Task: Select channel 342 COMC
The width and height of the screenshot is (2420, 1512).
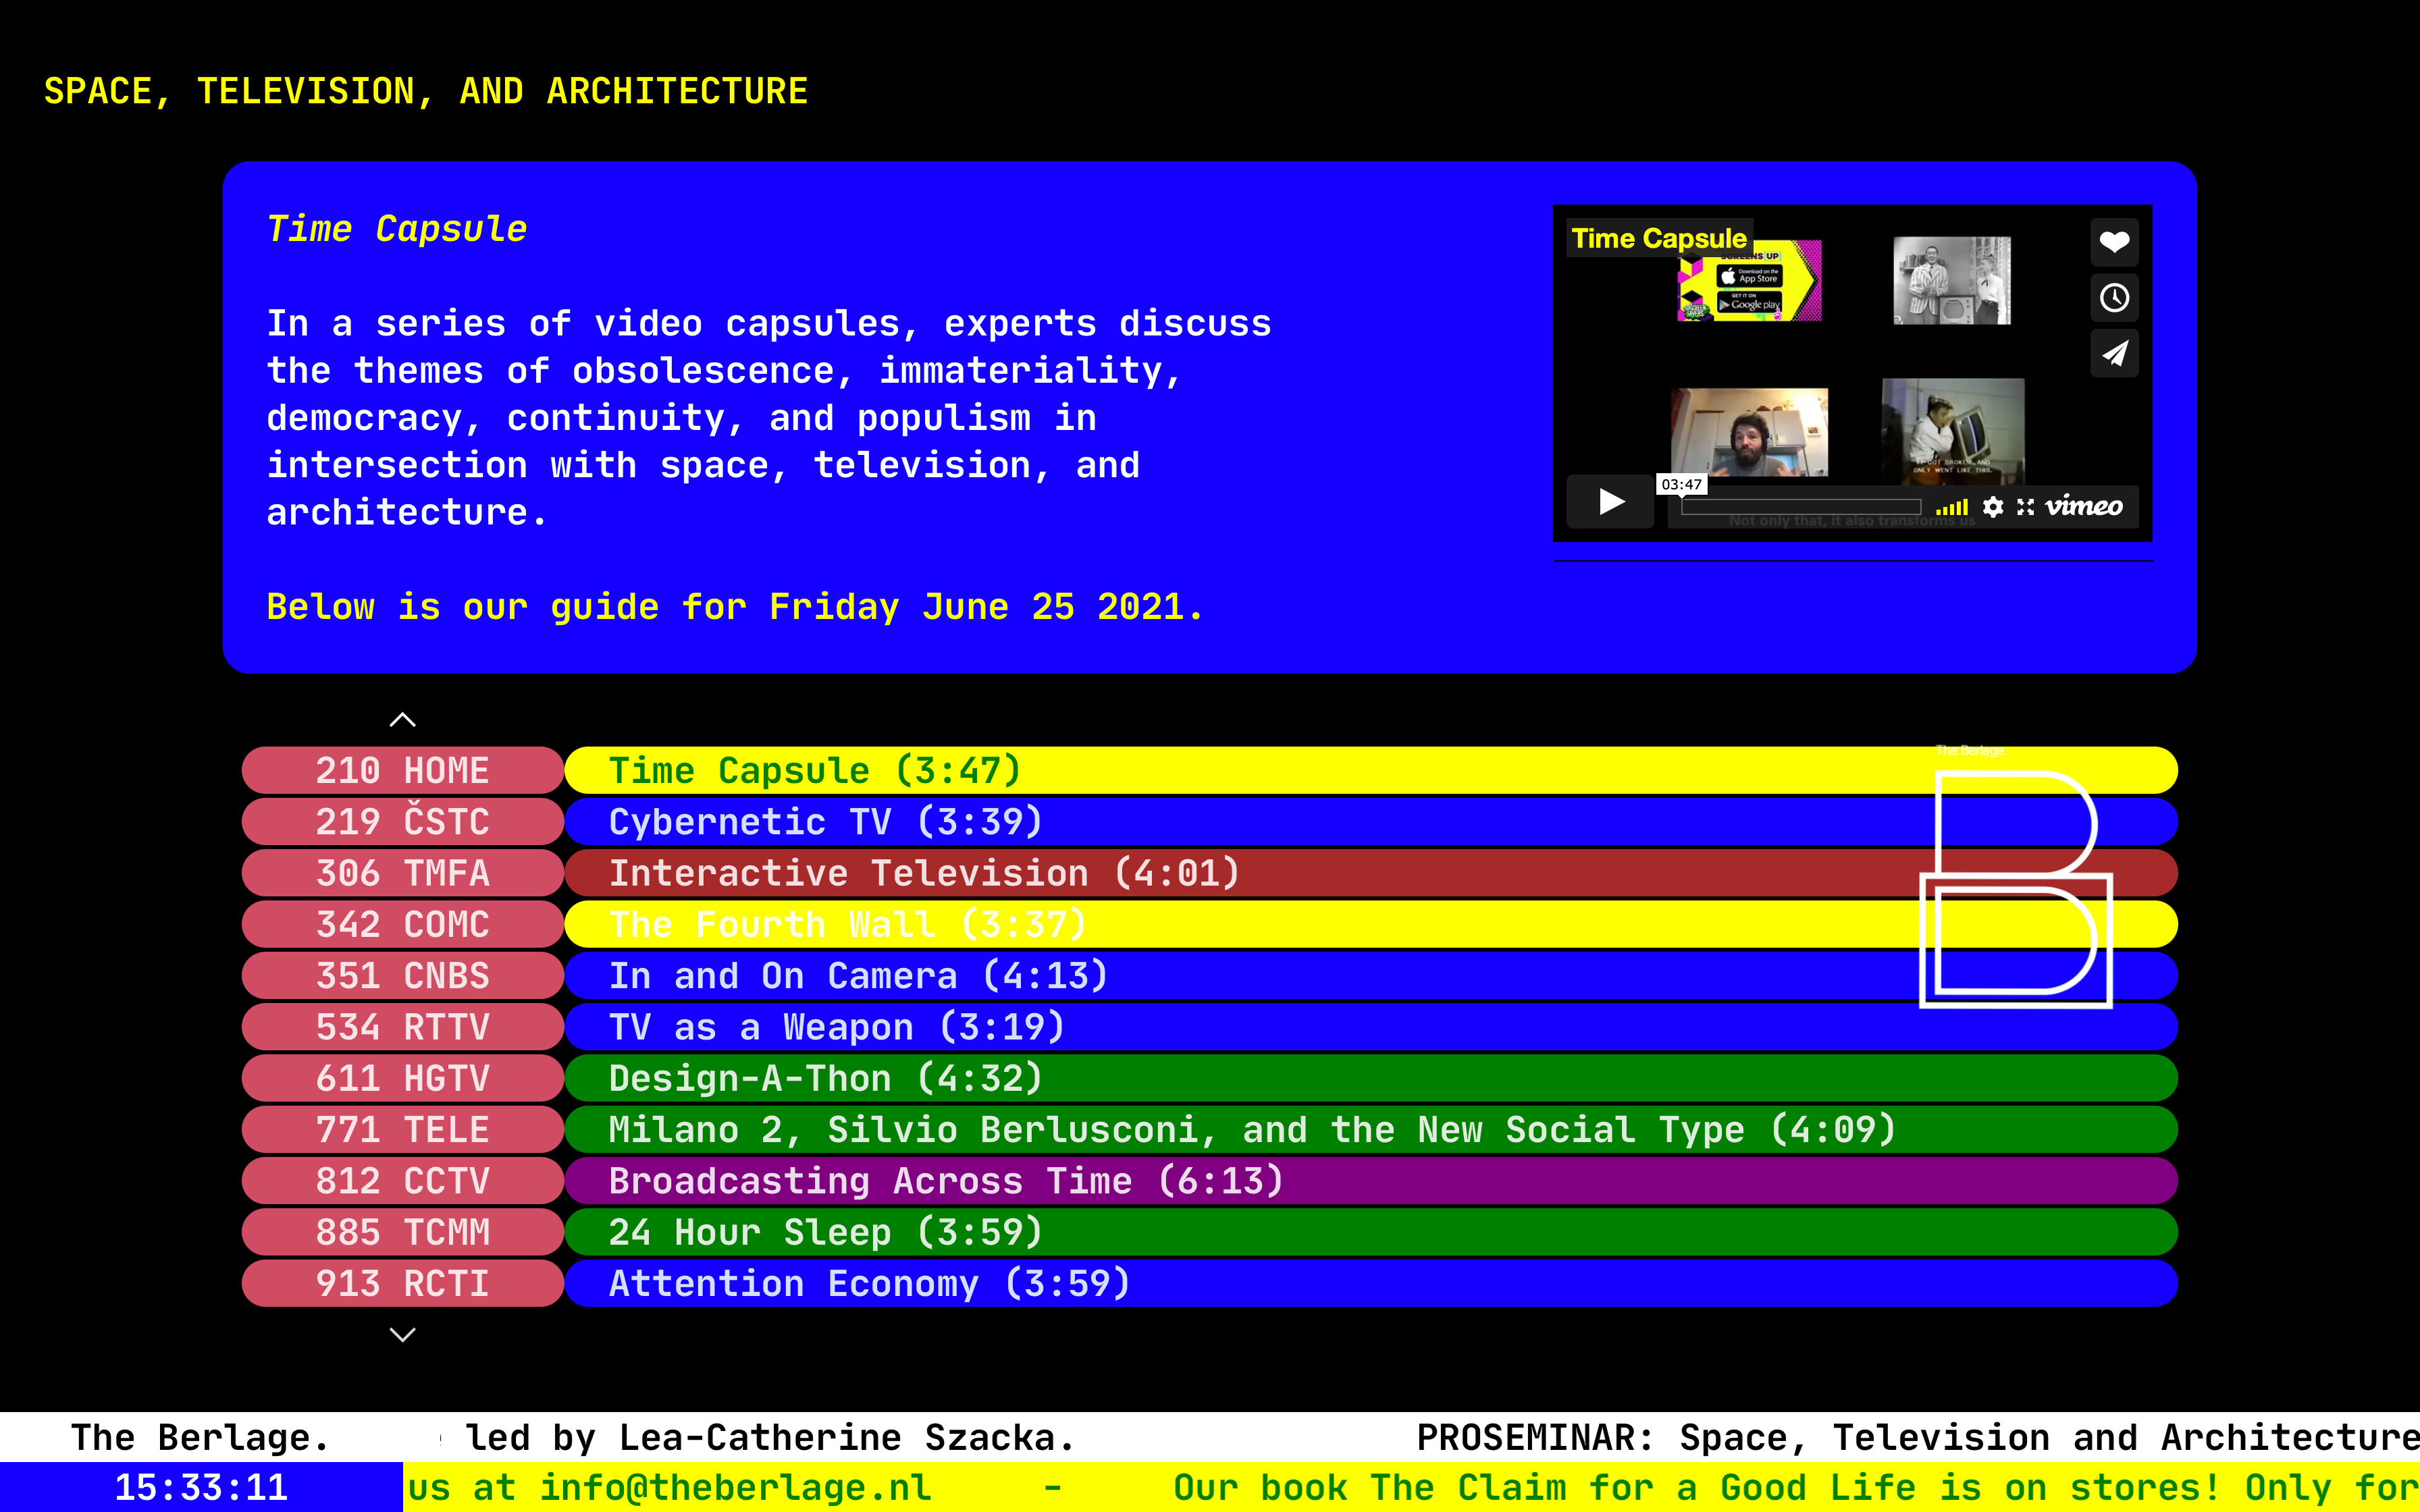Action: click(403, 924)
